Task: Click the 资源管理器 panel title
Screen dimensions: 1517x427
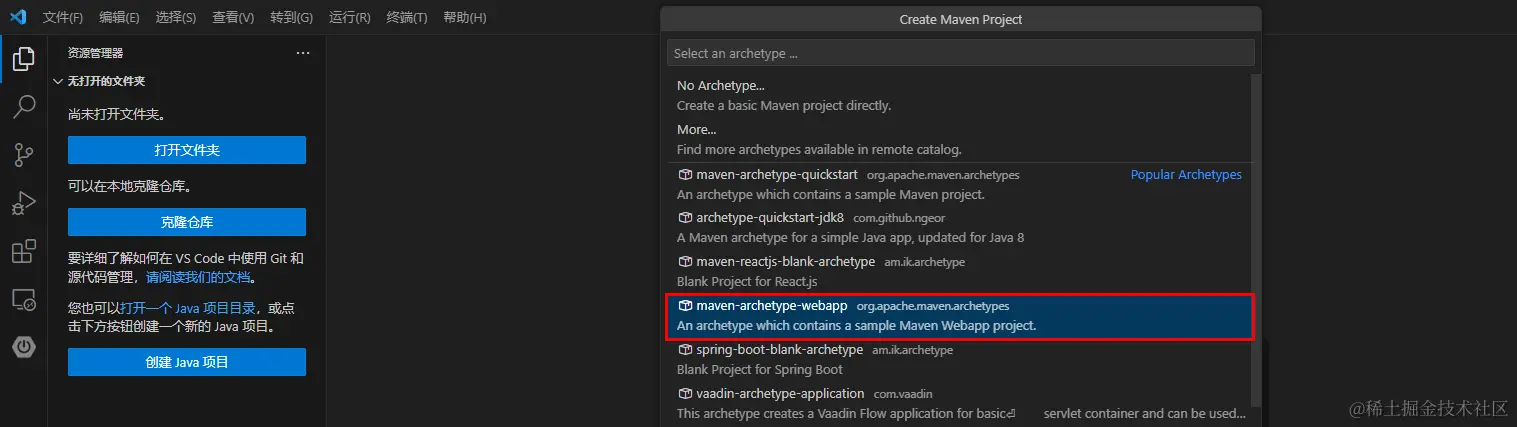Action: (x=96, y=53)
